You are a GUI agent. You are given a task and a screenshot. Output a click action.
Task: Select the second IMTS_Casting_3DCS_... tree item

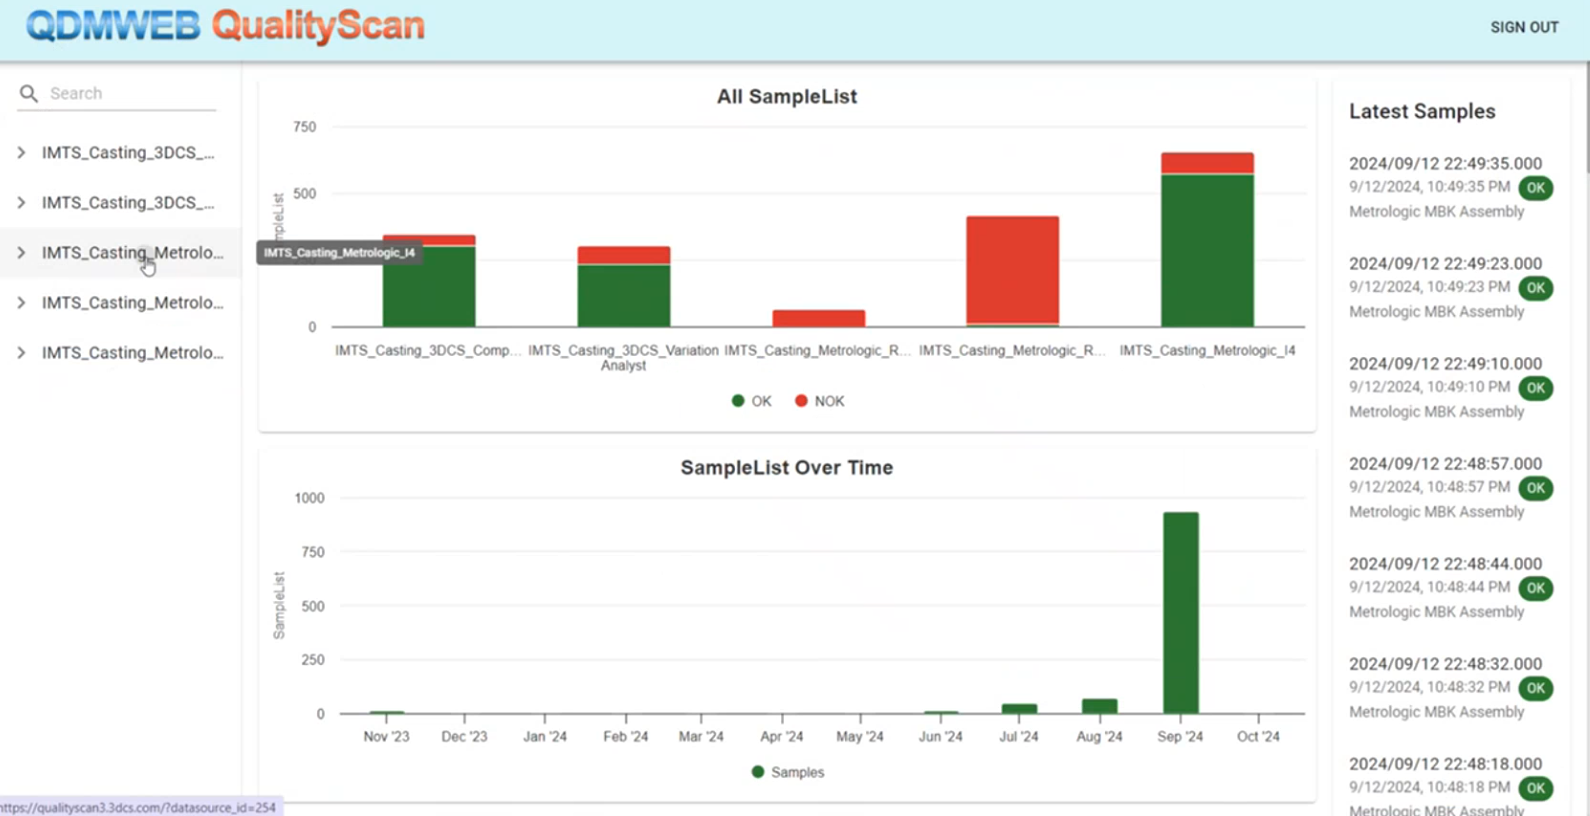coord(128,203)
